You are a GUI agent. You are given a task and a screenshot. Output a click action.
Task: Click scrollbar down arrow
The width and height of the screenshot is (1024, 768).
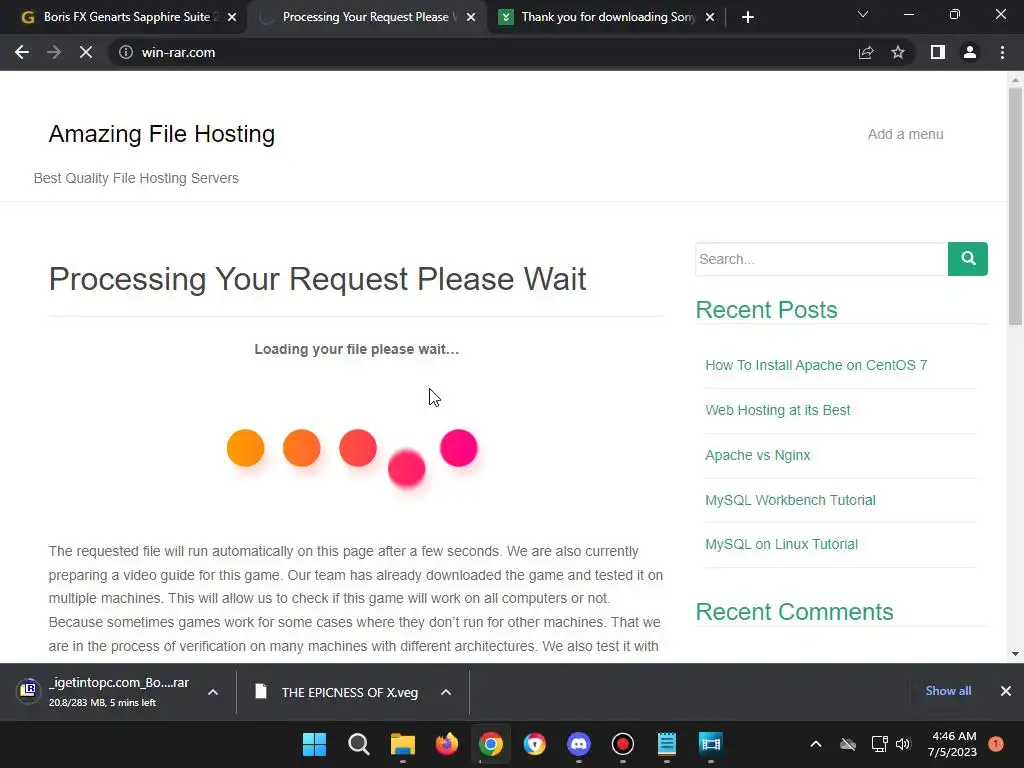(1015, 653)
